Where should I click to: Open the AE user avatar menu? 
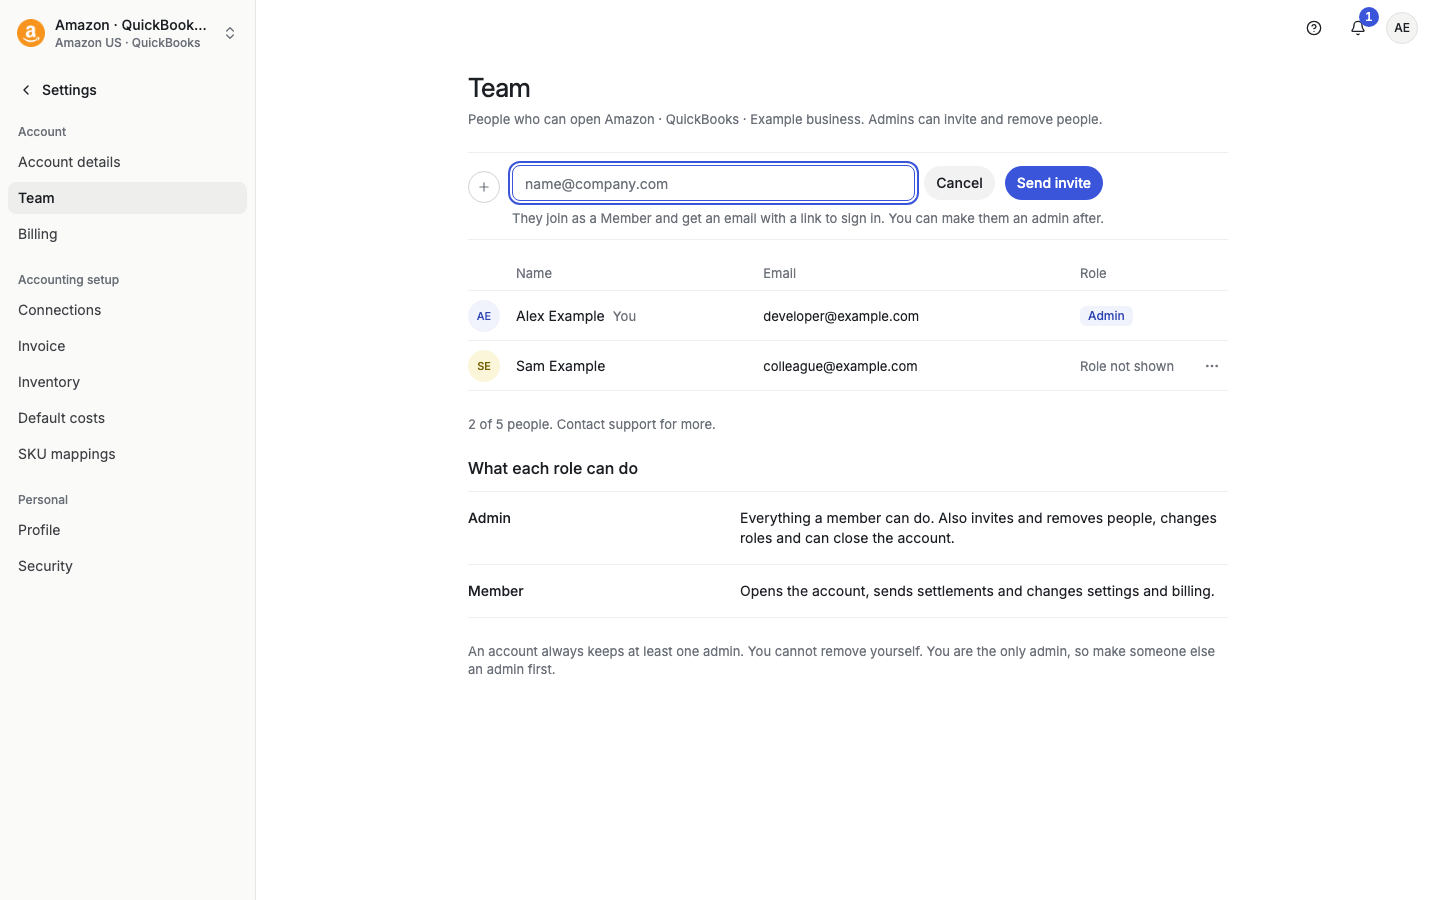tap(1402, 28)
